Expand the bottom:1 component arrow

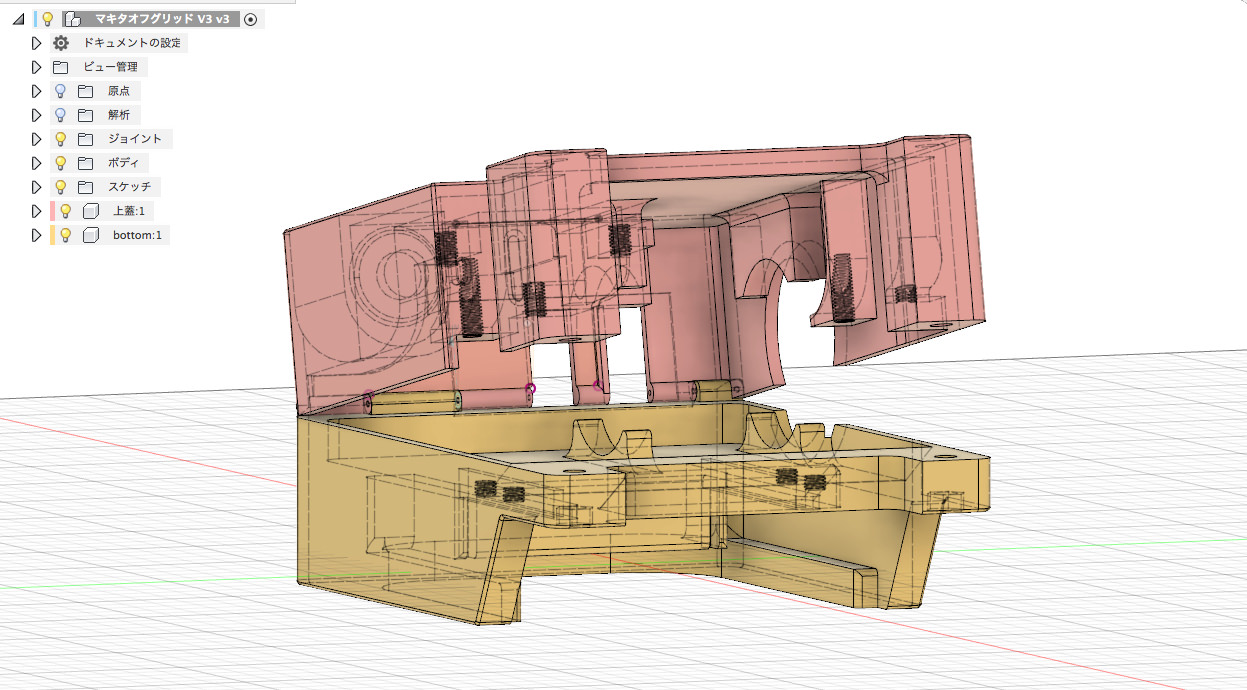37,235
